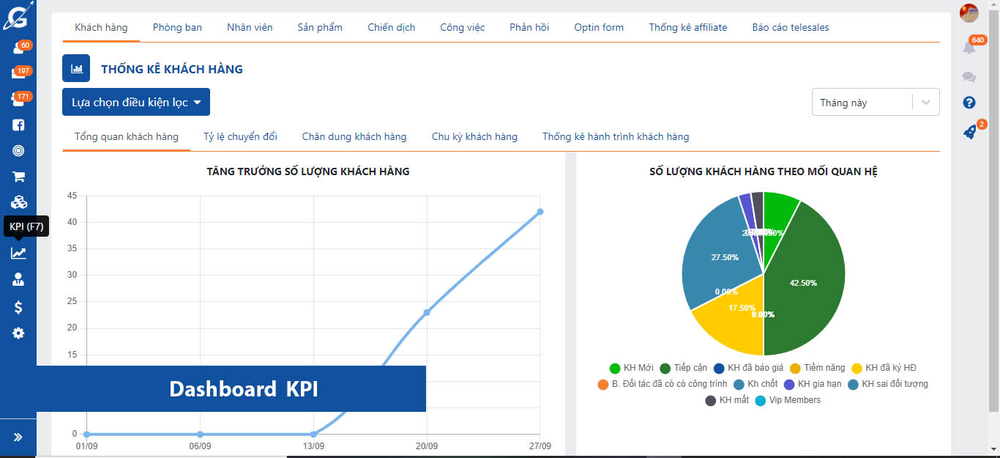This screenshot has width=1000, height=458.
Task: Click the Facebook icon in sidebar
Action: point(18,125)
